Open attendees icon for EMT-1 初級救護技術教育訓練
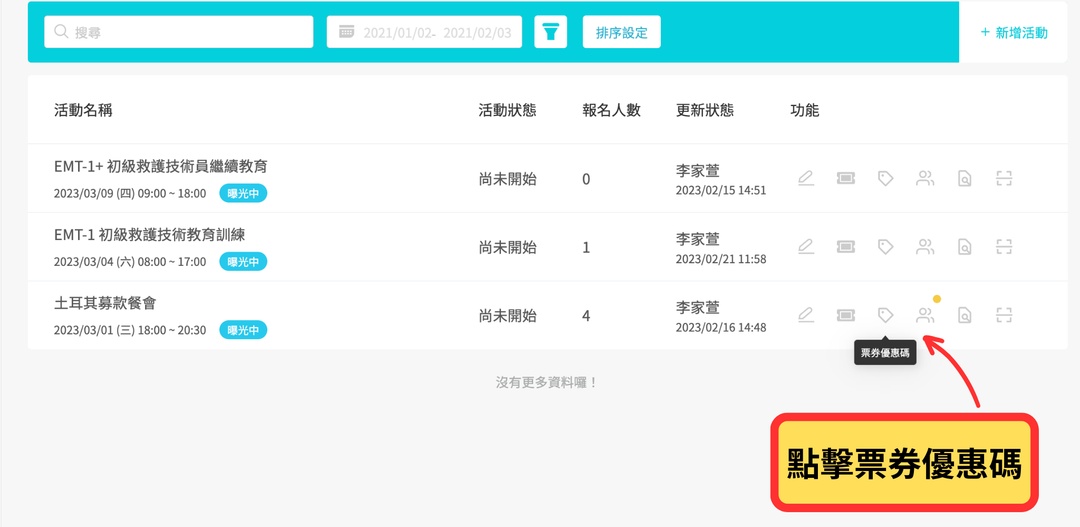This screenshot has width=1080, height=527. click(925, 247)
